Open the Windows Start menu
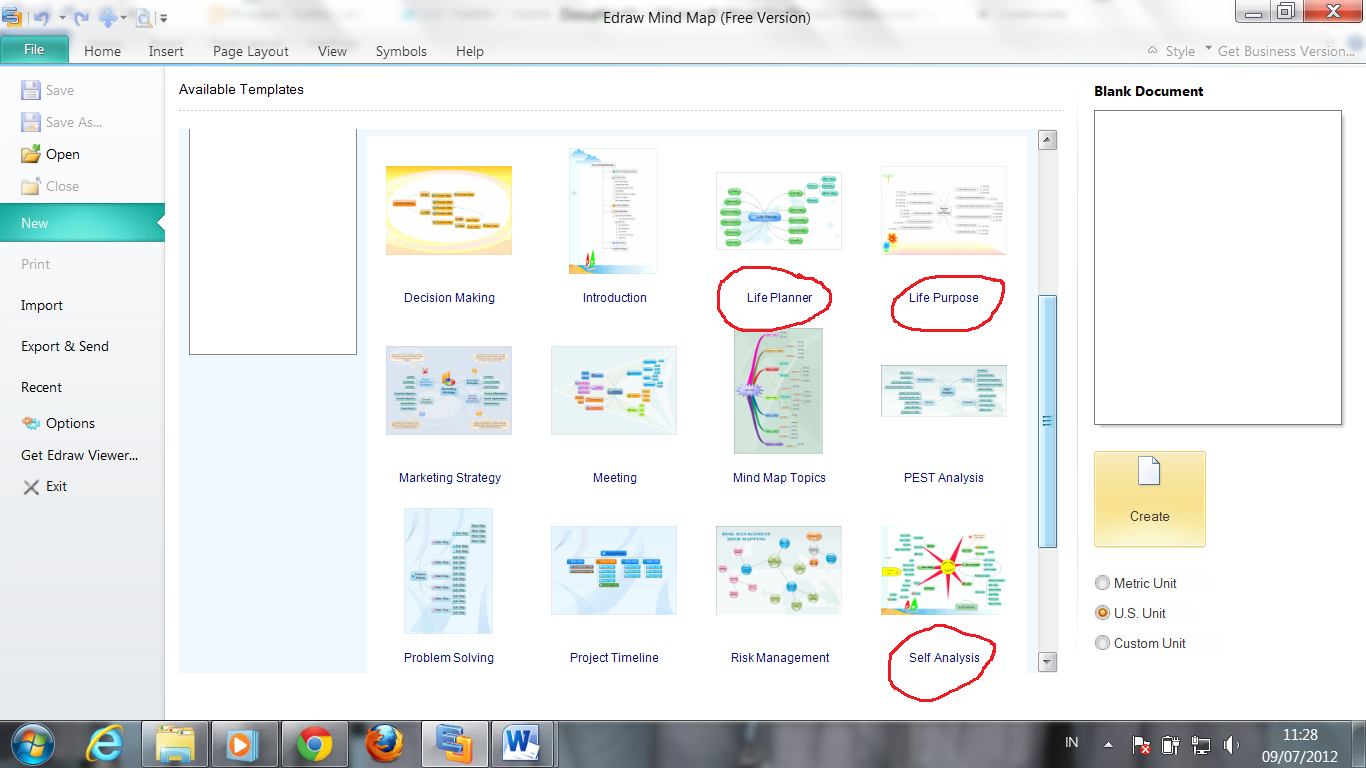 pos(31,744)
